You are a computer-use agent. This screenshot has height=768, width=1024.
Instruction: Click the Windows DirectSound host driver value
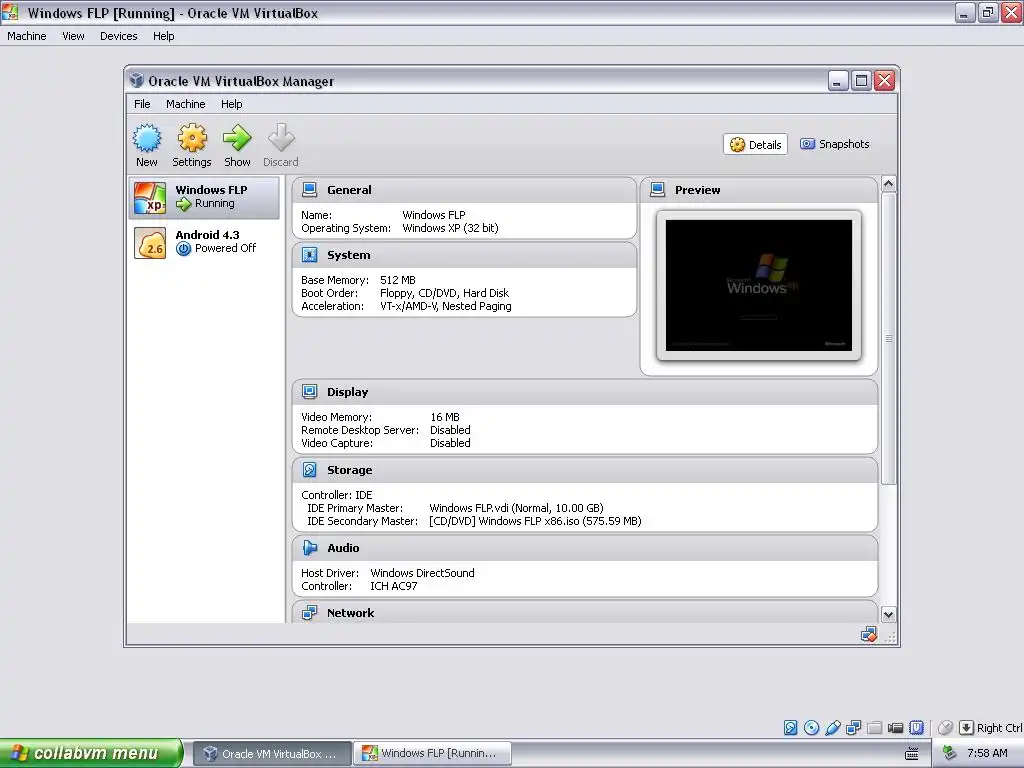(x=423, y=573)
